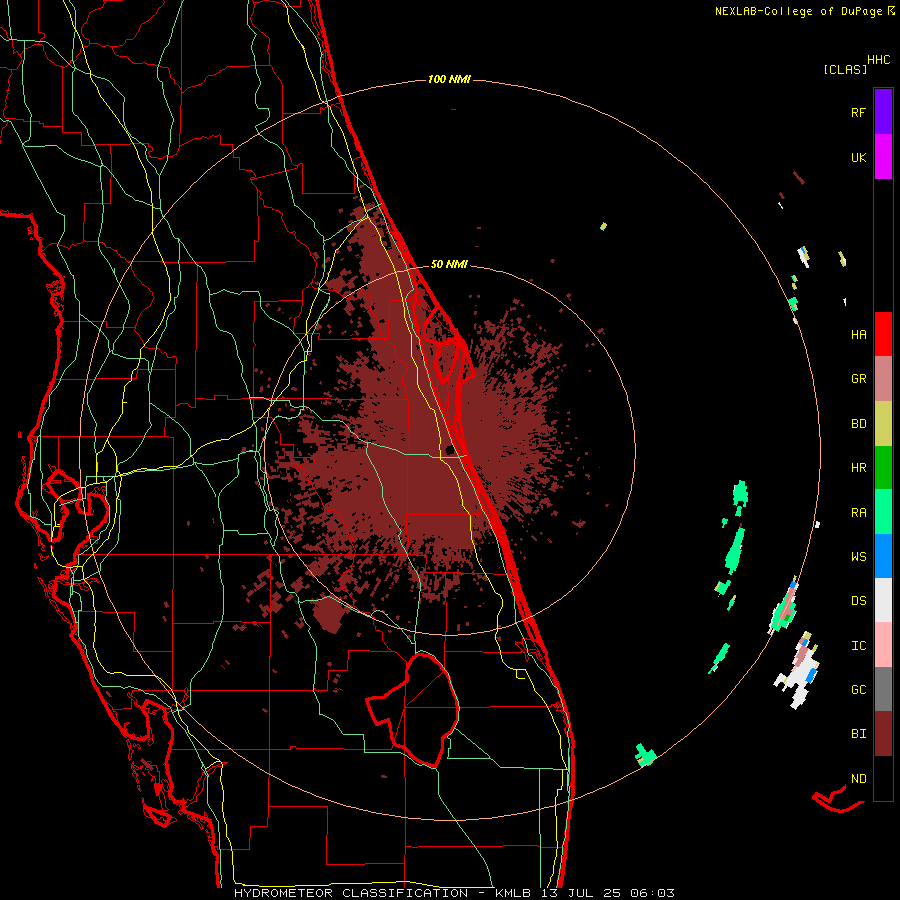Click the IC legend label
Viewport: 900px width, 900px height.
tap(858, 646)
